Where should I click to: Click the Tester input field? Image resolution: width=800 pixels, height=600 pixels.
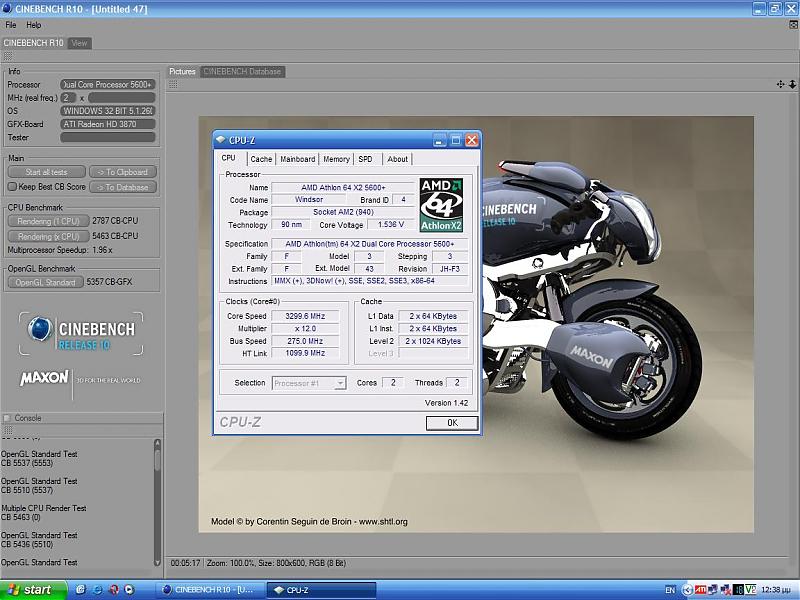[108, 137]
